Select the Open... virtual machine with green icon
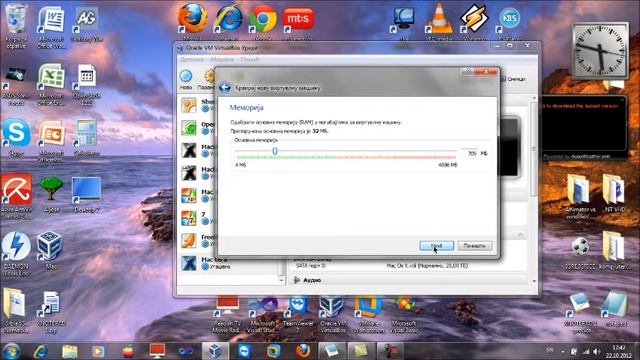The height and width of the screenshot is (360, 640). (198, 128)
